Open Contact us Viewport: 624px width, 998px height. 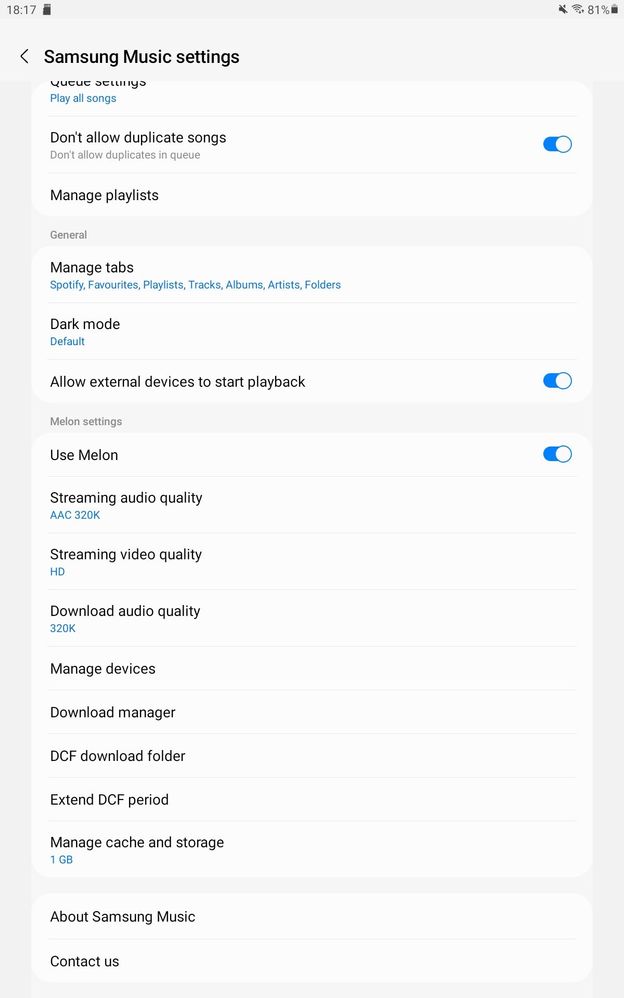(x=312, y=961)
